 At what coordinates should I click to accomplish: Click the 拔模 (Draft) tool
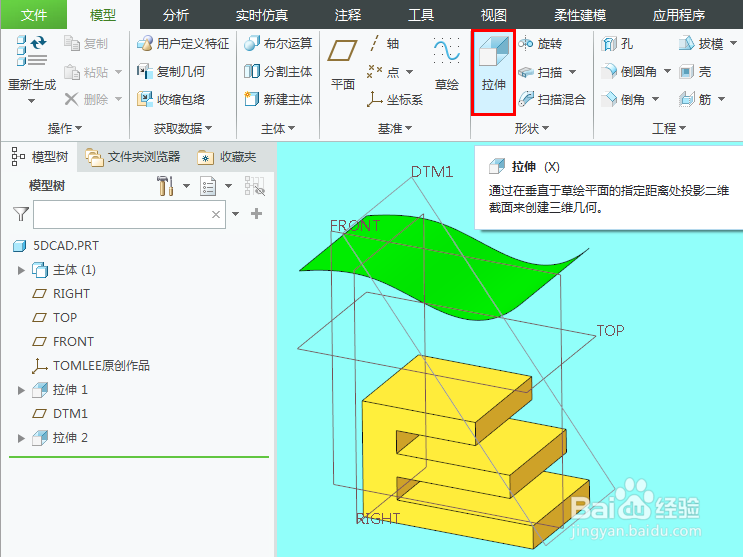(700, 44)
